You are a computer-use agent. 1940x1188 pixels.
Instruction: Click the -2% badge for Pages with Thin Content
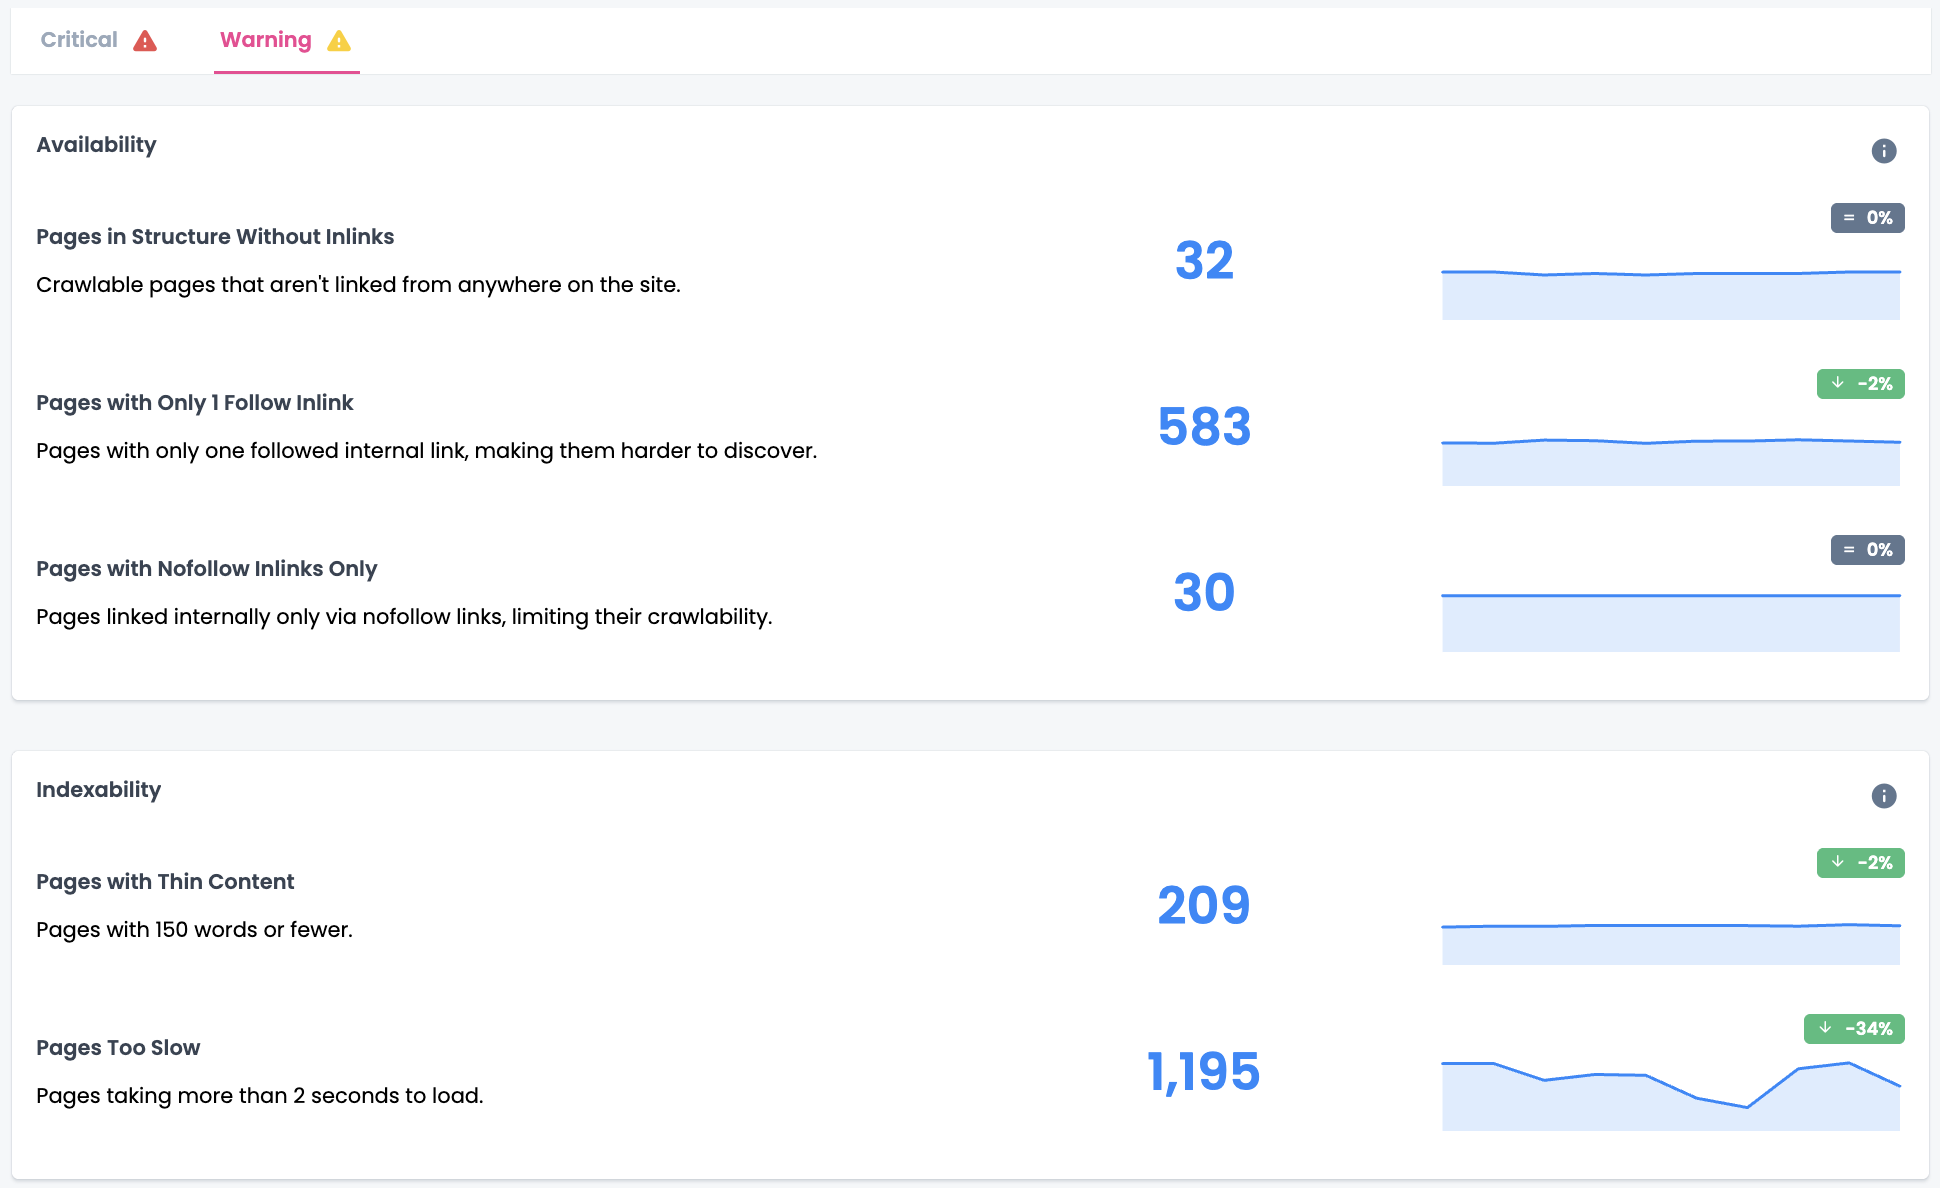point(1860,862)
